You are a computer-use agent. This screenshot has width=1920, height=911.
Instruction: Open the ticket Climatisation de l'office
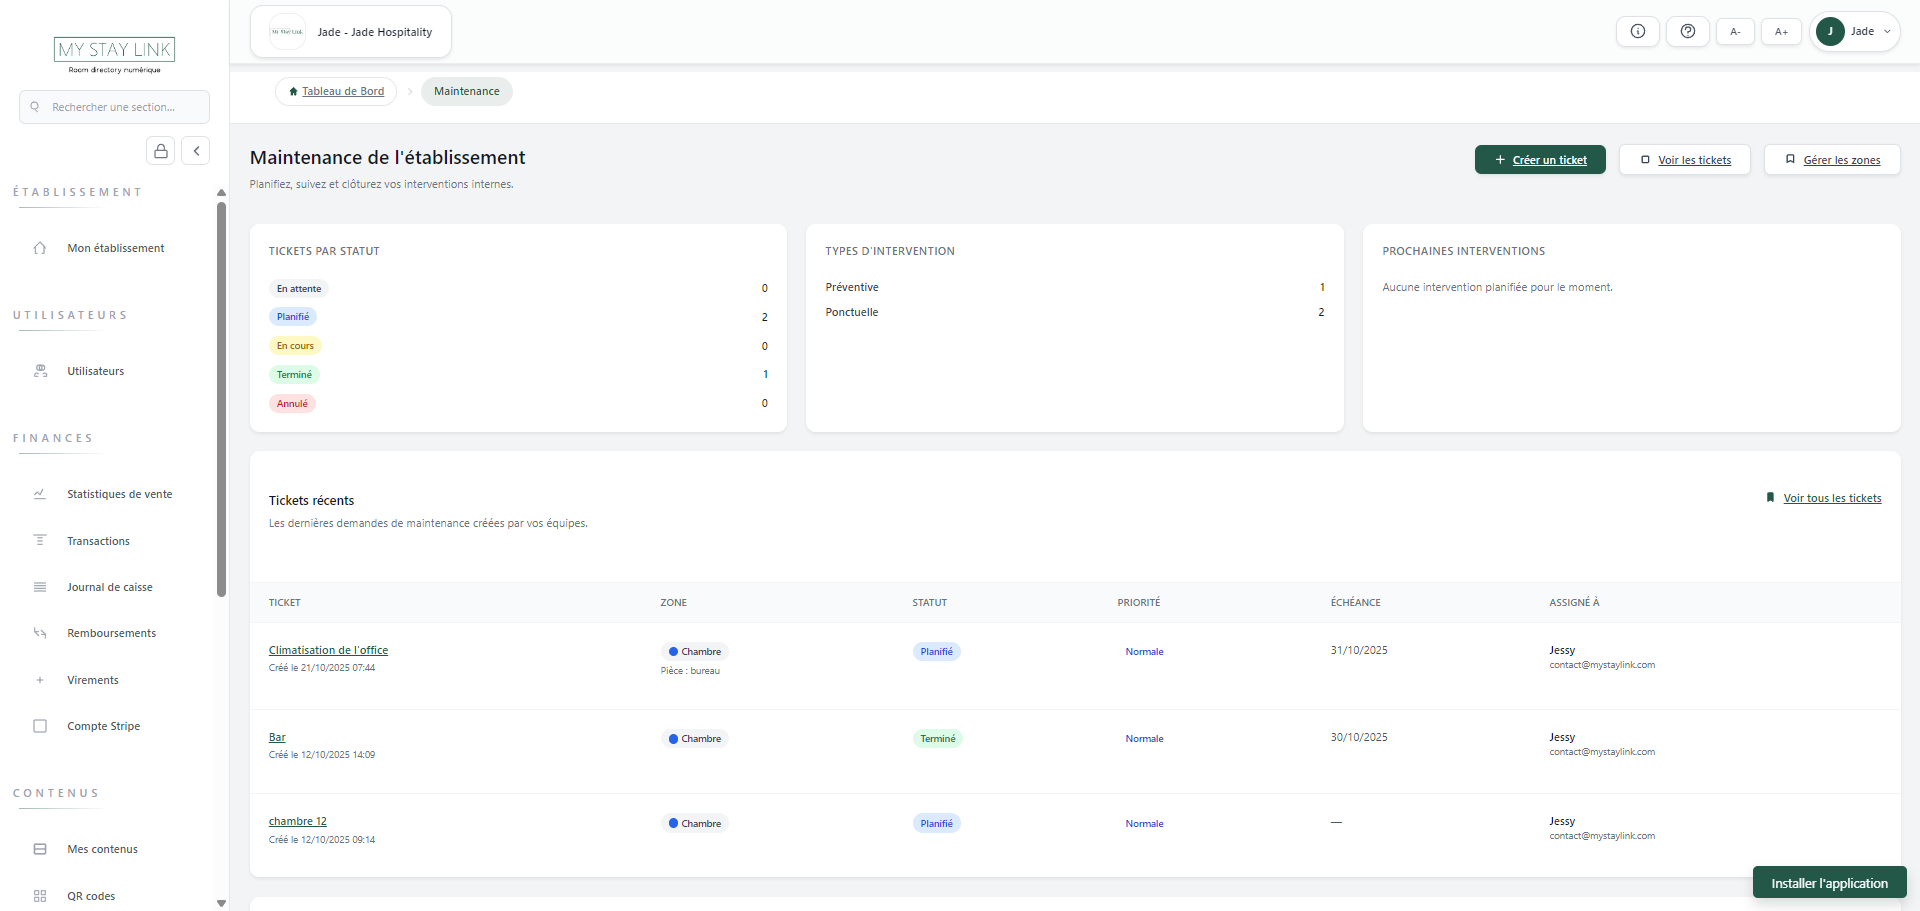point(328,649)
